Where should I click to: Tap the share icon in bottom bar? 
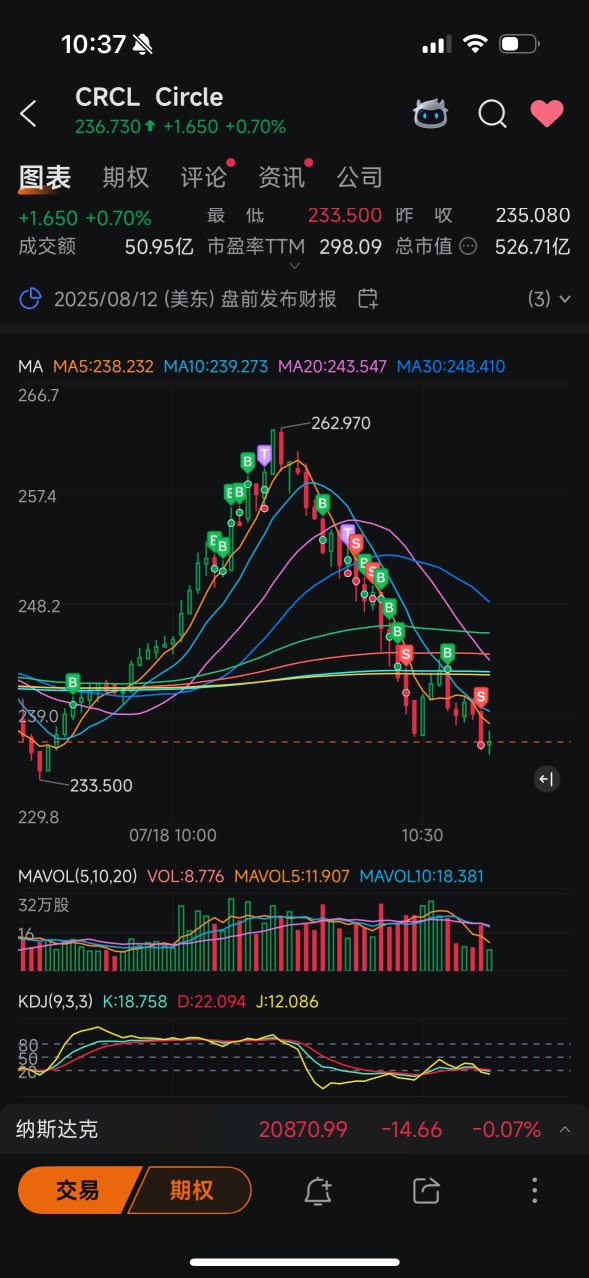(427, 1190)
